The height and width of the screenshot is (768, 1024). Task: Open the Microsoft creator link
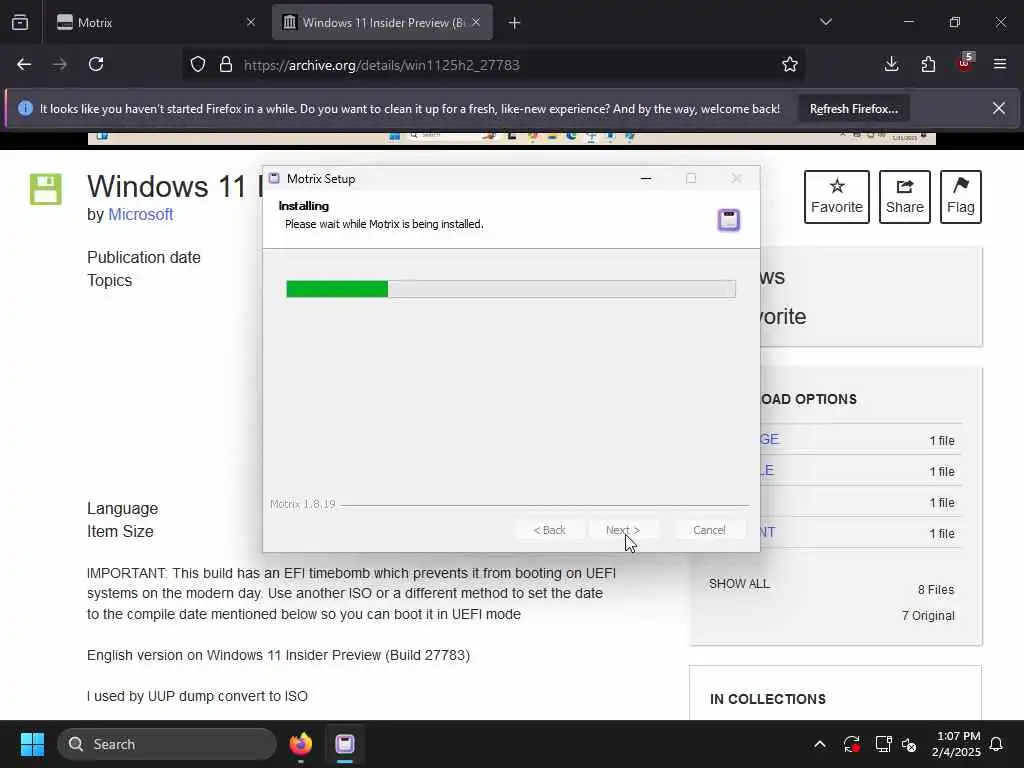click(x=140, y=214)
